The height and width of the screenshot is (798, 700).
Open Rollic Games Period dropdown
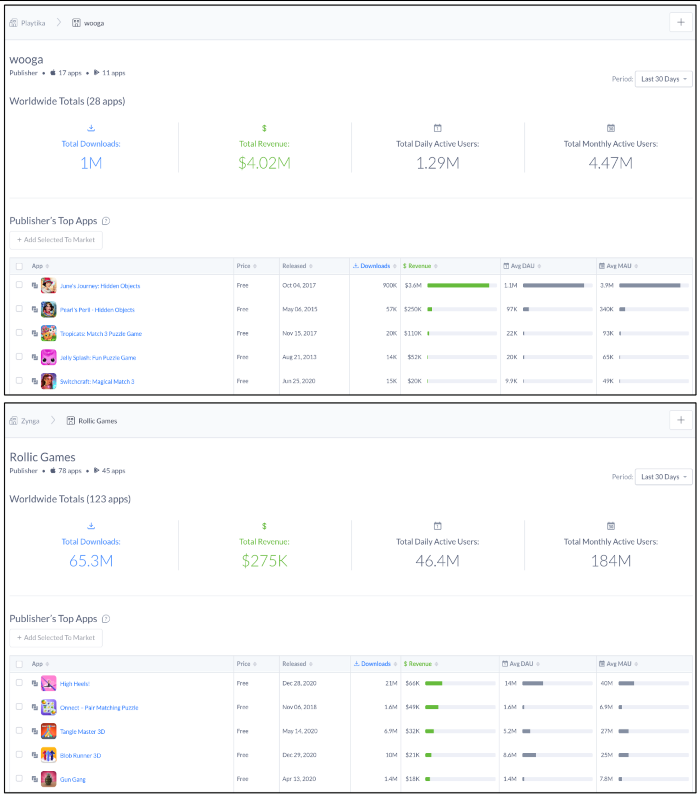tap(664, 477)
